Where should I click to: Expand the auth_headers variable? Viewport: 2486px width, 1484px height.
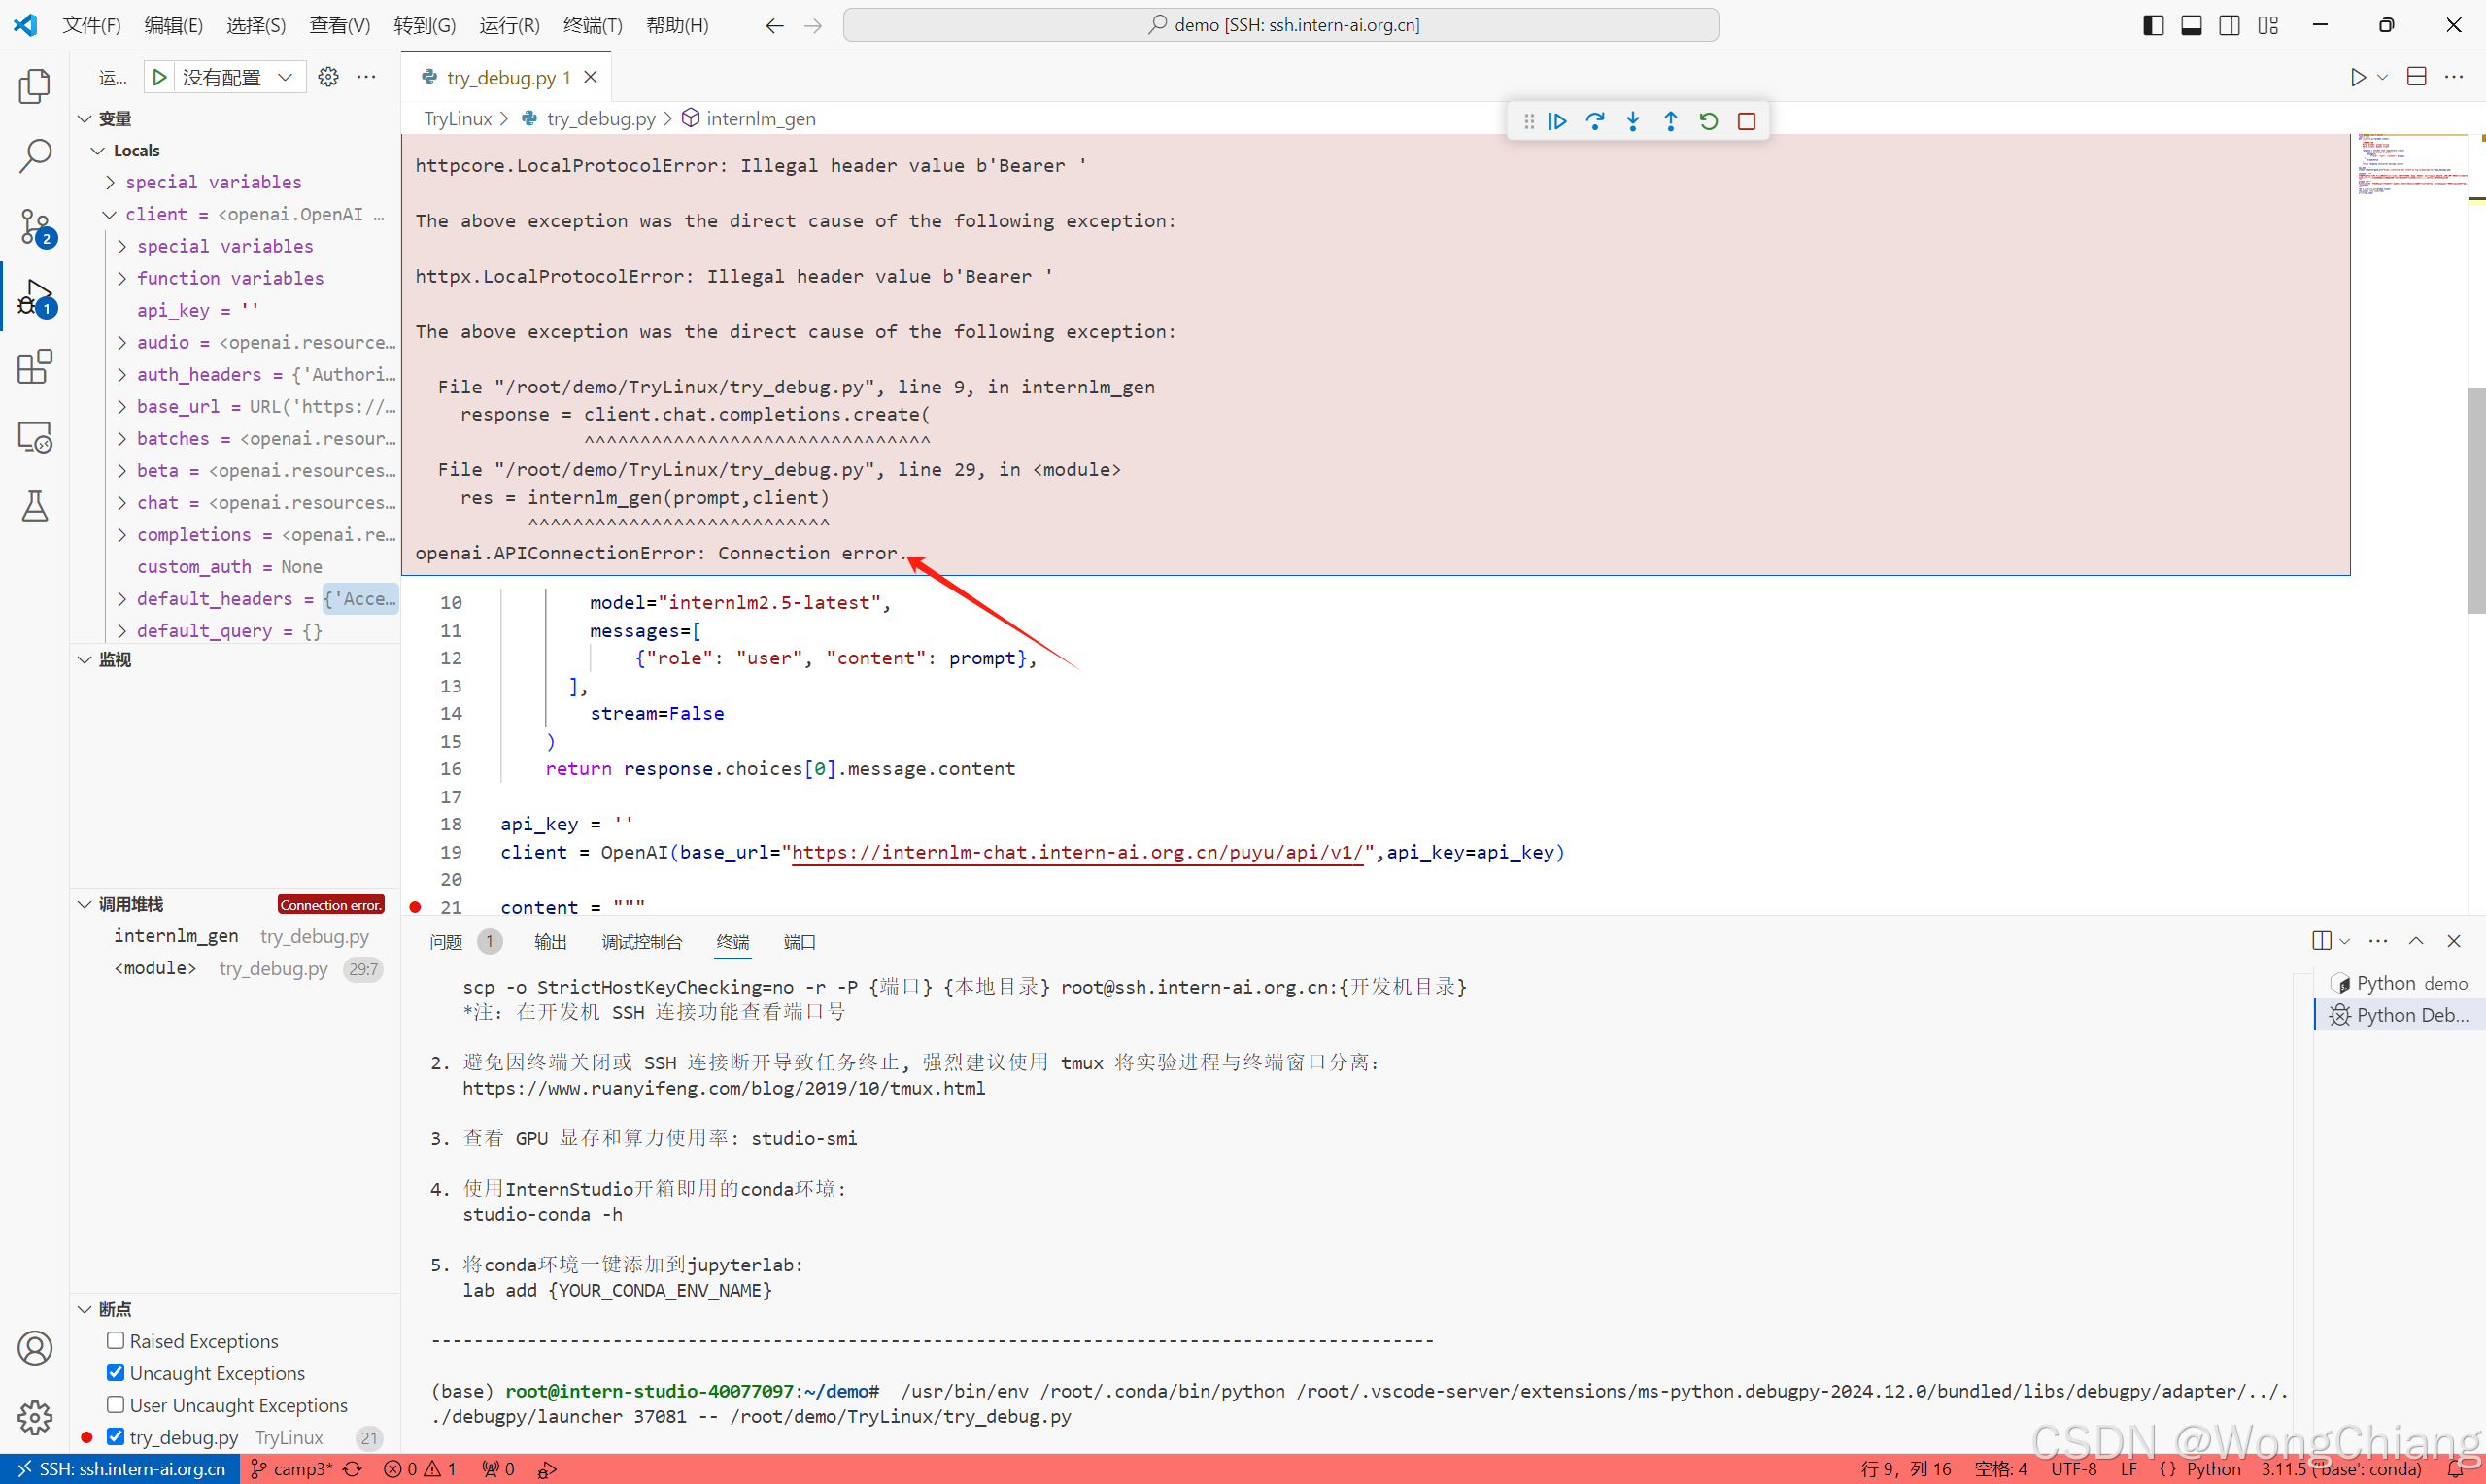pyautogui.click(x=122, y=375)
